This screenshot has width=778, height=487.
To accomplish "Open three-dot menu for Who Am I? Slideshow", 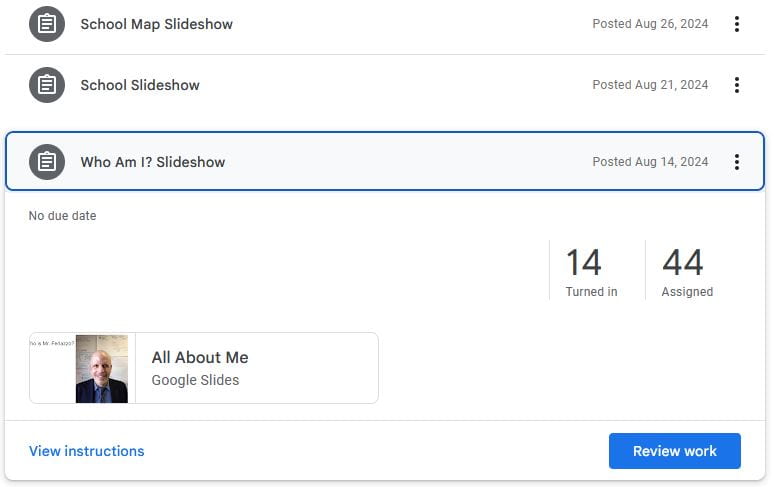I will [737, 162].
